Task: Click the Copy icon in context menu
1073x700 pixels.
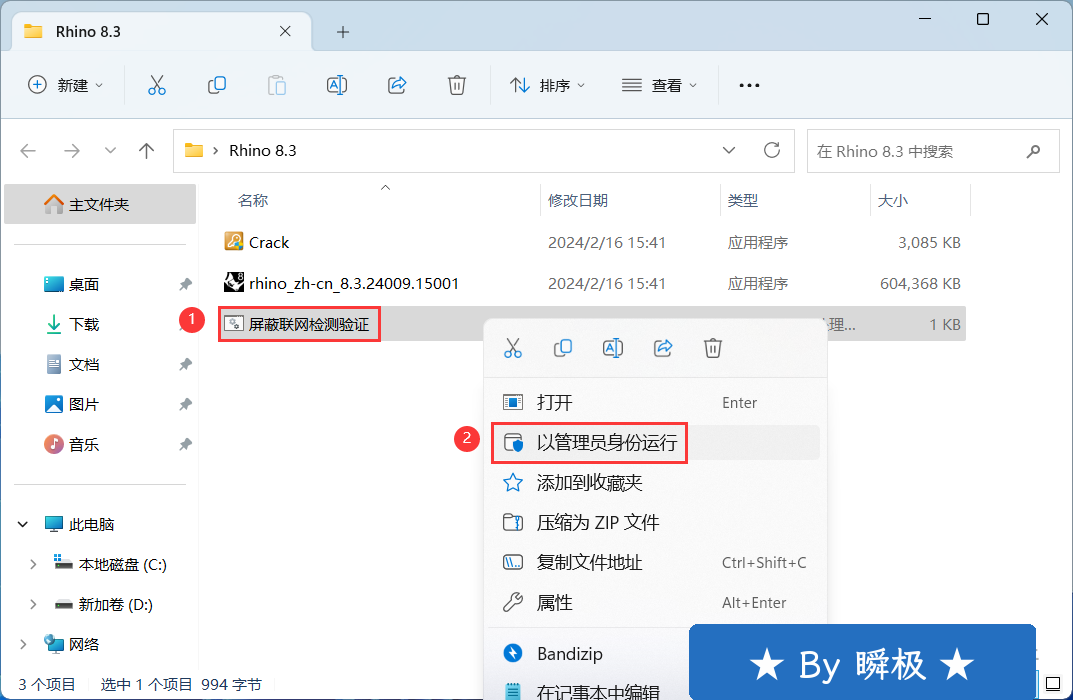Action: (563, 348)
